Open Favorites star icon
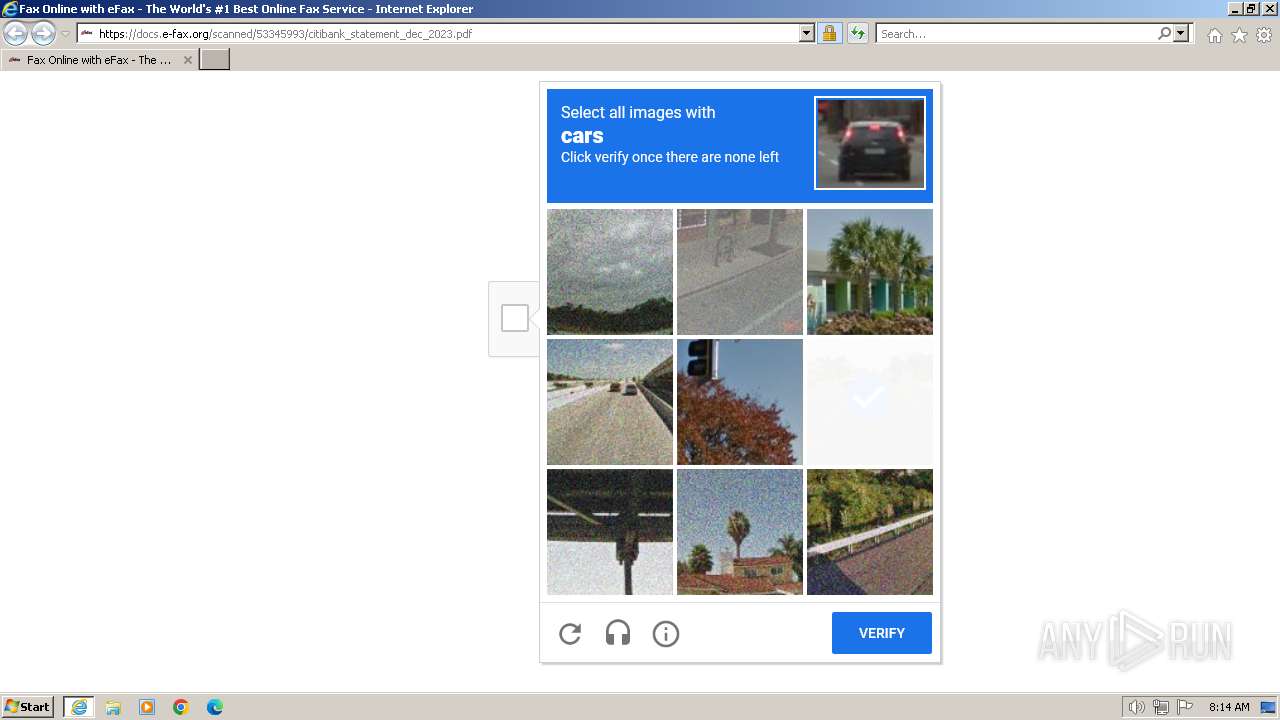Viewport: 1280px width, 720px height. [1239, 35]
